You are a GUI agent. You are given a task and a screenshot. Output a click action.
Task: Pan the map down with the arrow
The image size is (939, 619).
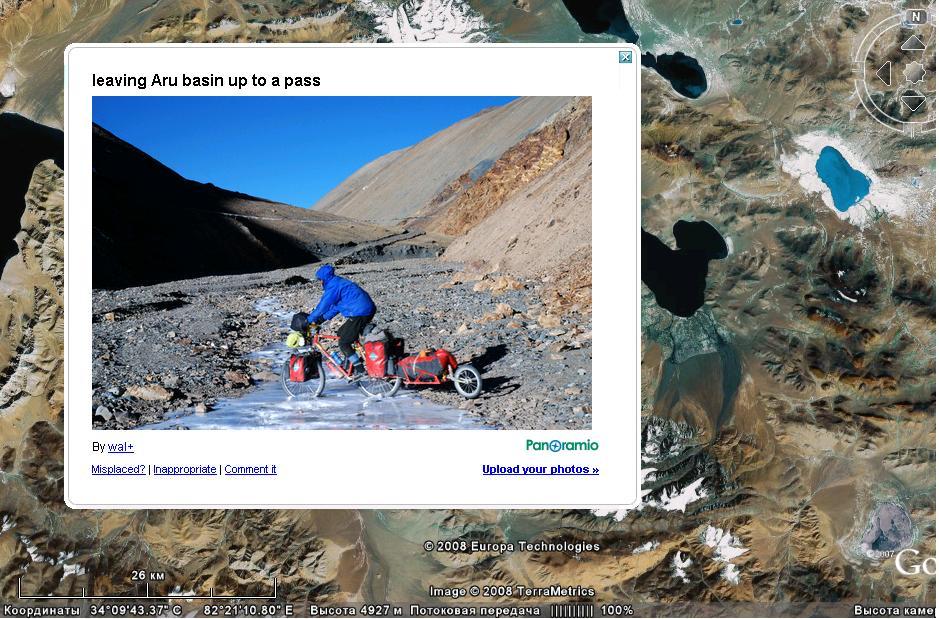click(x=913, y=103)
